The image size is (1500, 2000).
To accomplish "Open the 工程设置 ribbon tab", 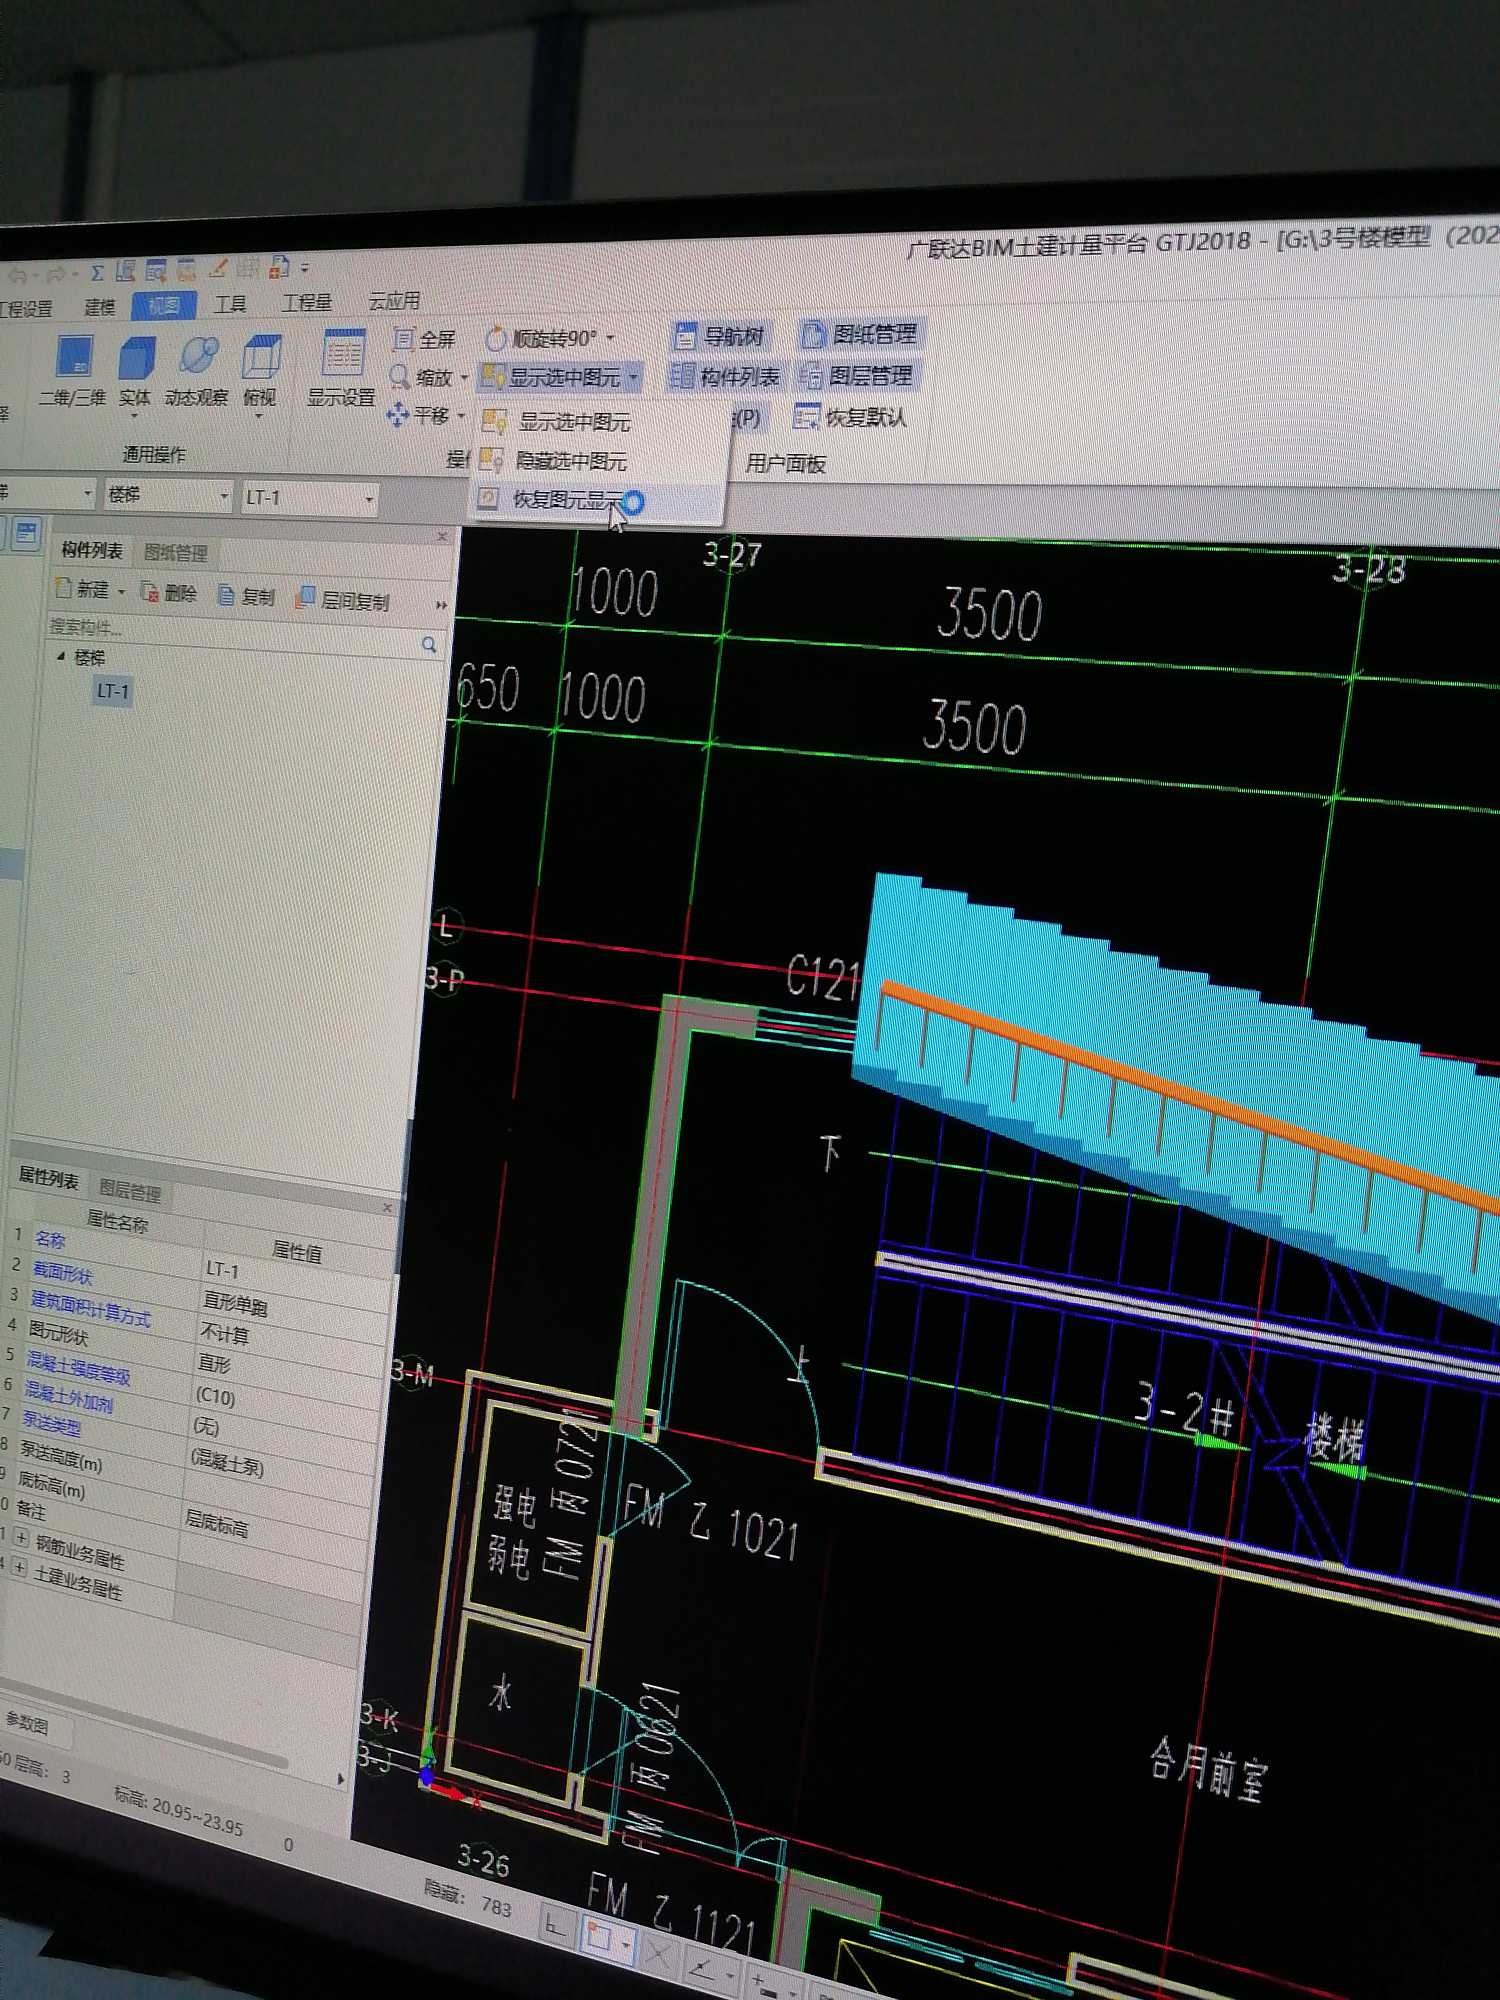I will (x=26, y=309).
